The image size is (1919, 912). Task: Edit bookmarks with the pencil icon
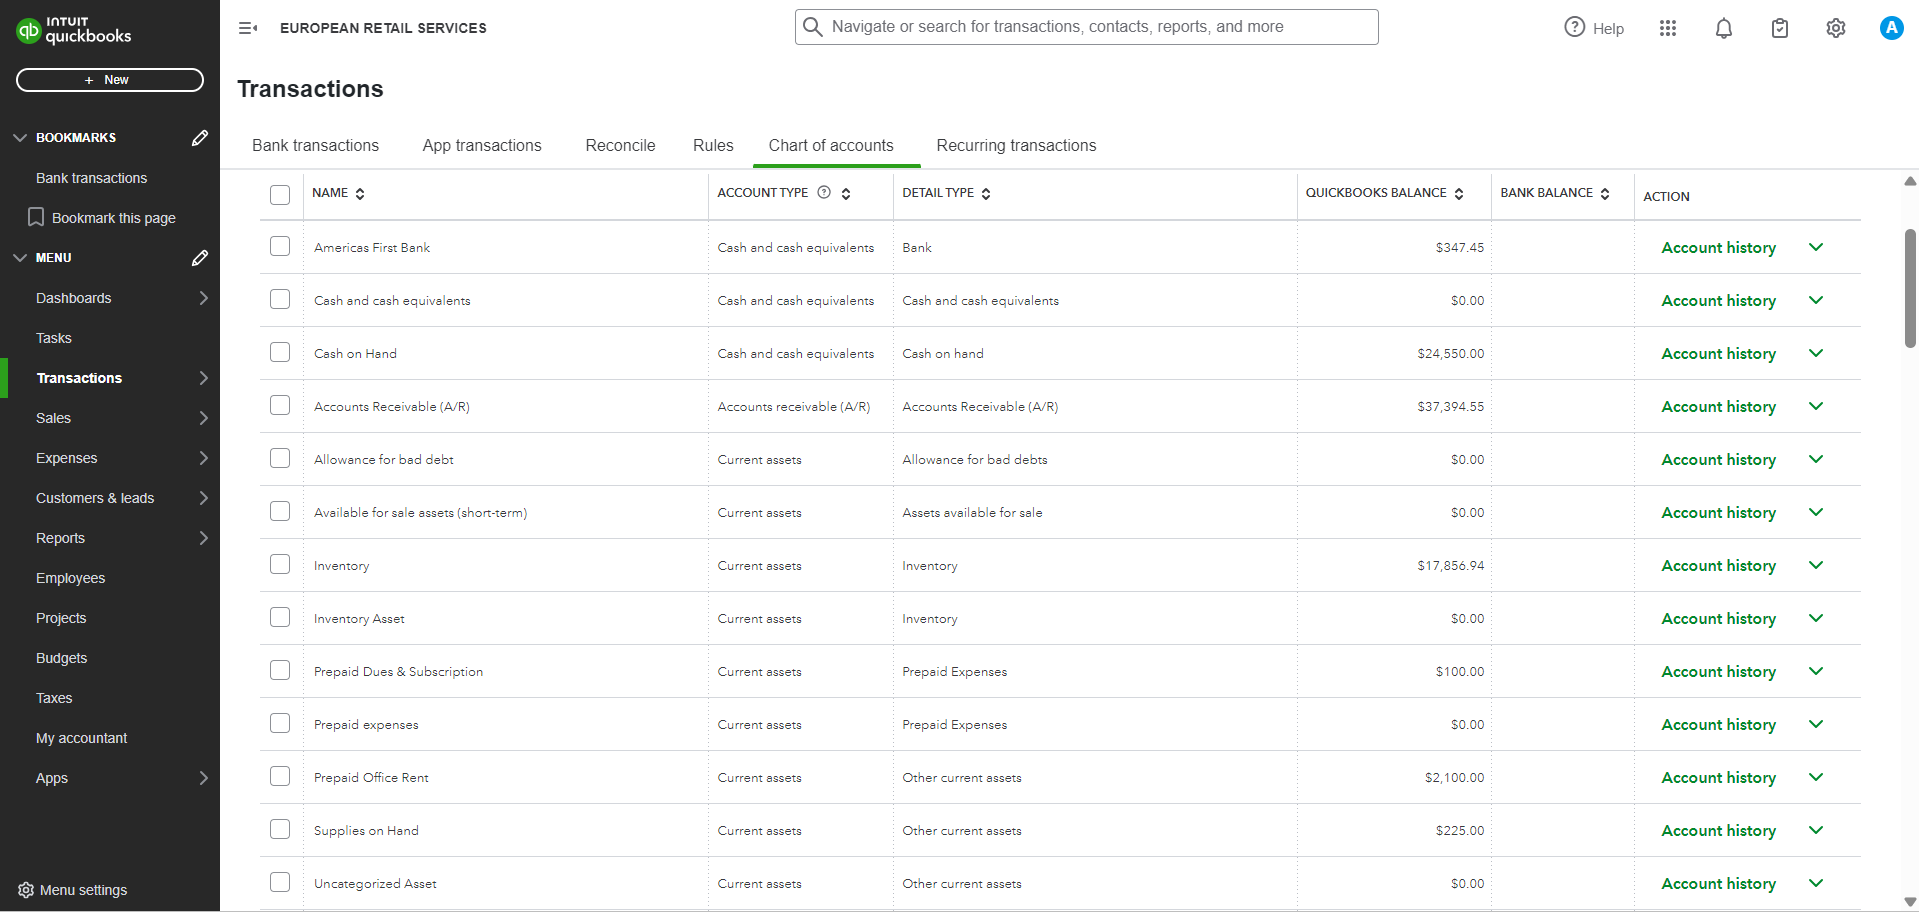tap(200, 138)
